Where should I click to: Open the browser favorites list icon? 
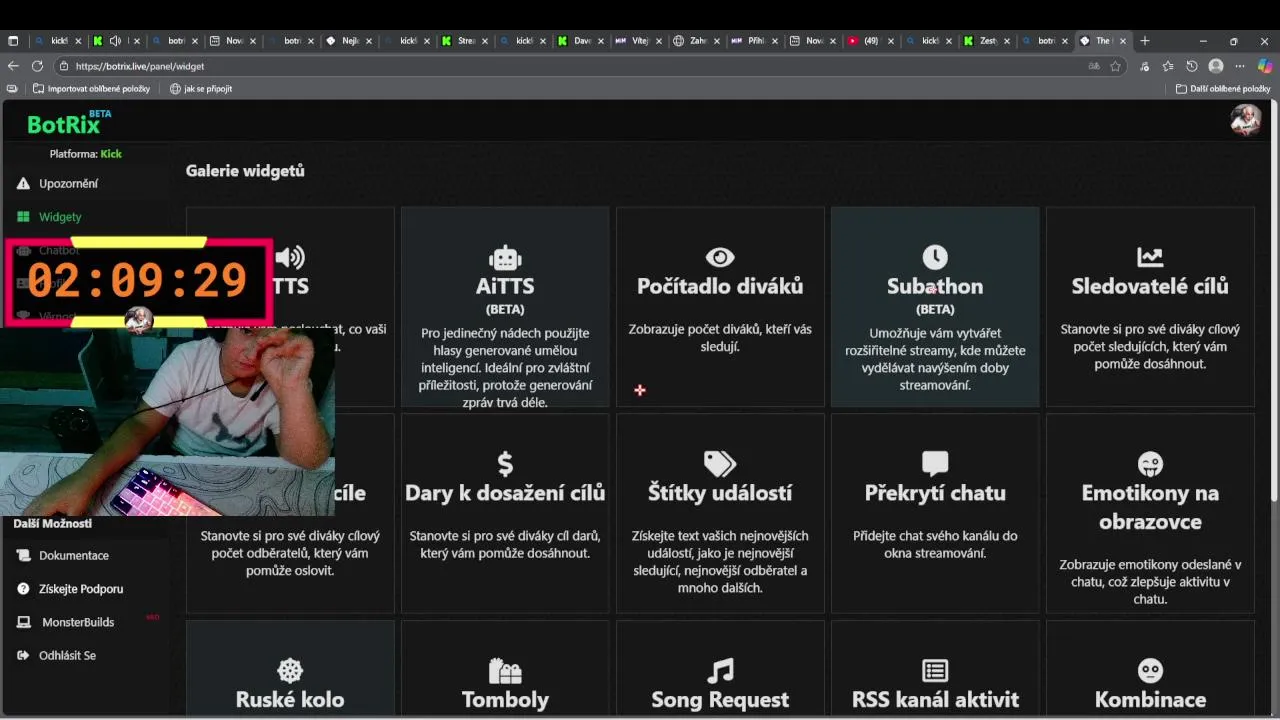coord(1168,66)
